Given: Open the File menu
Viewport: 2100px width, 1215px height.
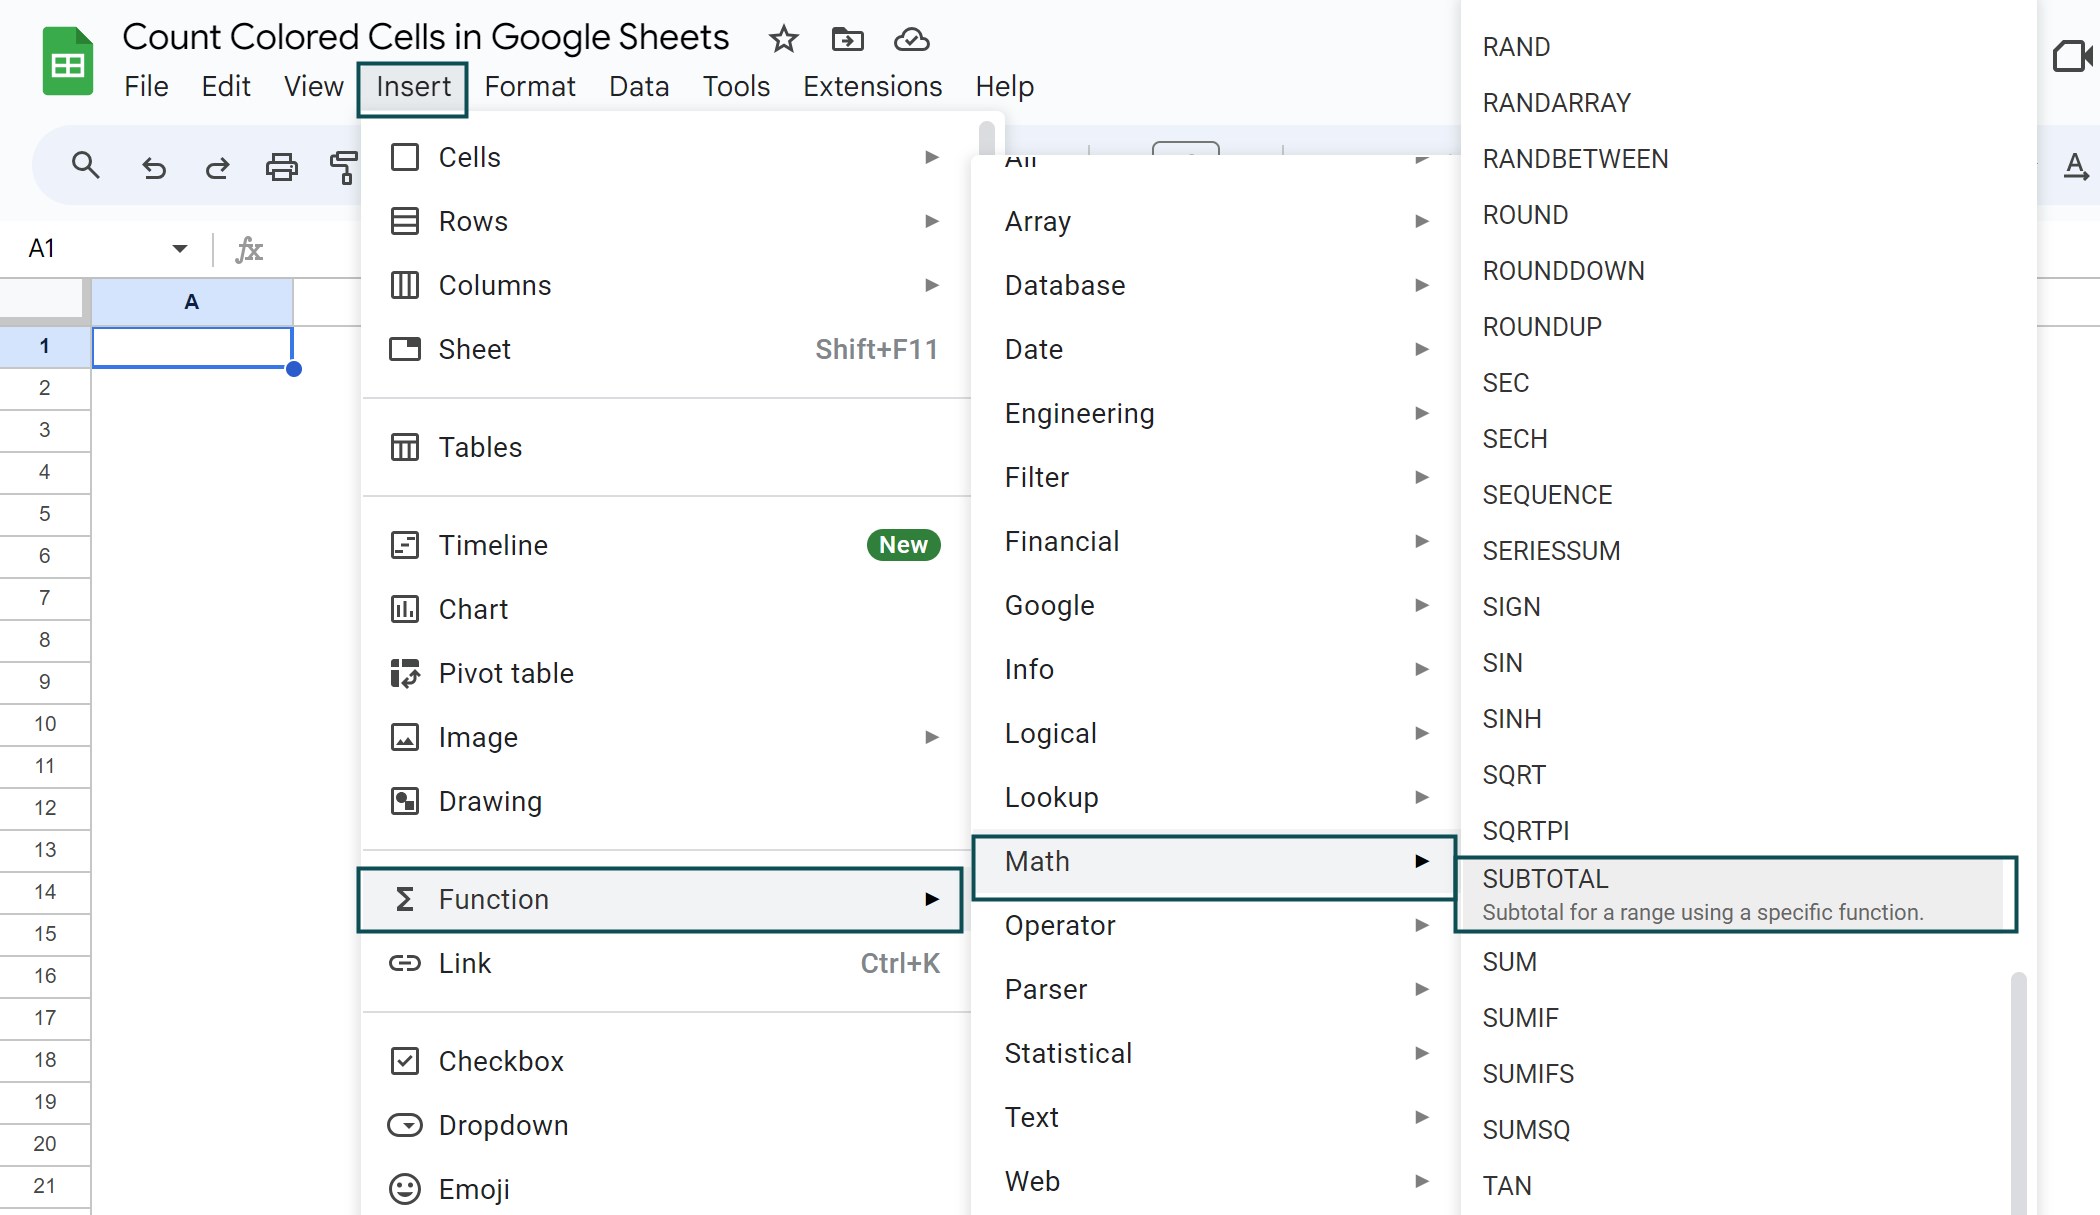Looking at the screenshot, I should [146, 87].
